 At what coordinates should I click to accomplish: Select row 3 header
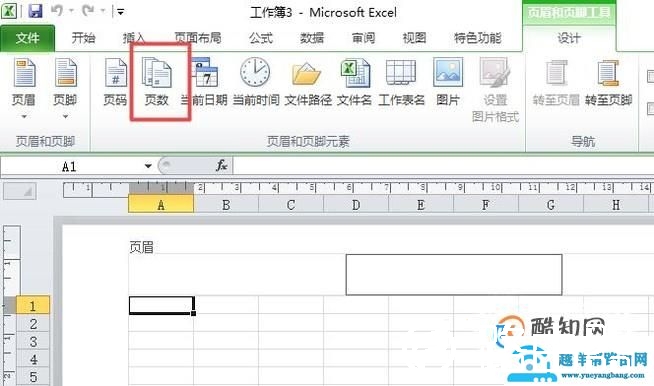(33, 341)
